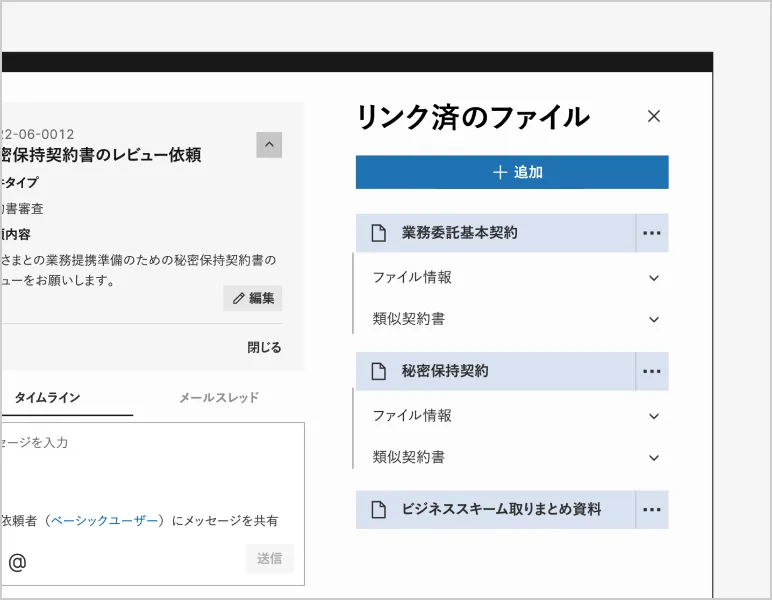Collapse the request details with chevron-up button
Image resolution: width=772 pixels, height=600 pixels.
(269, 145)
